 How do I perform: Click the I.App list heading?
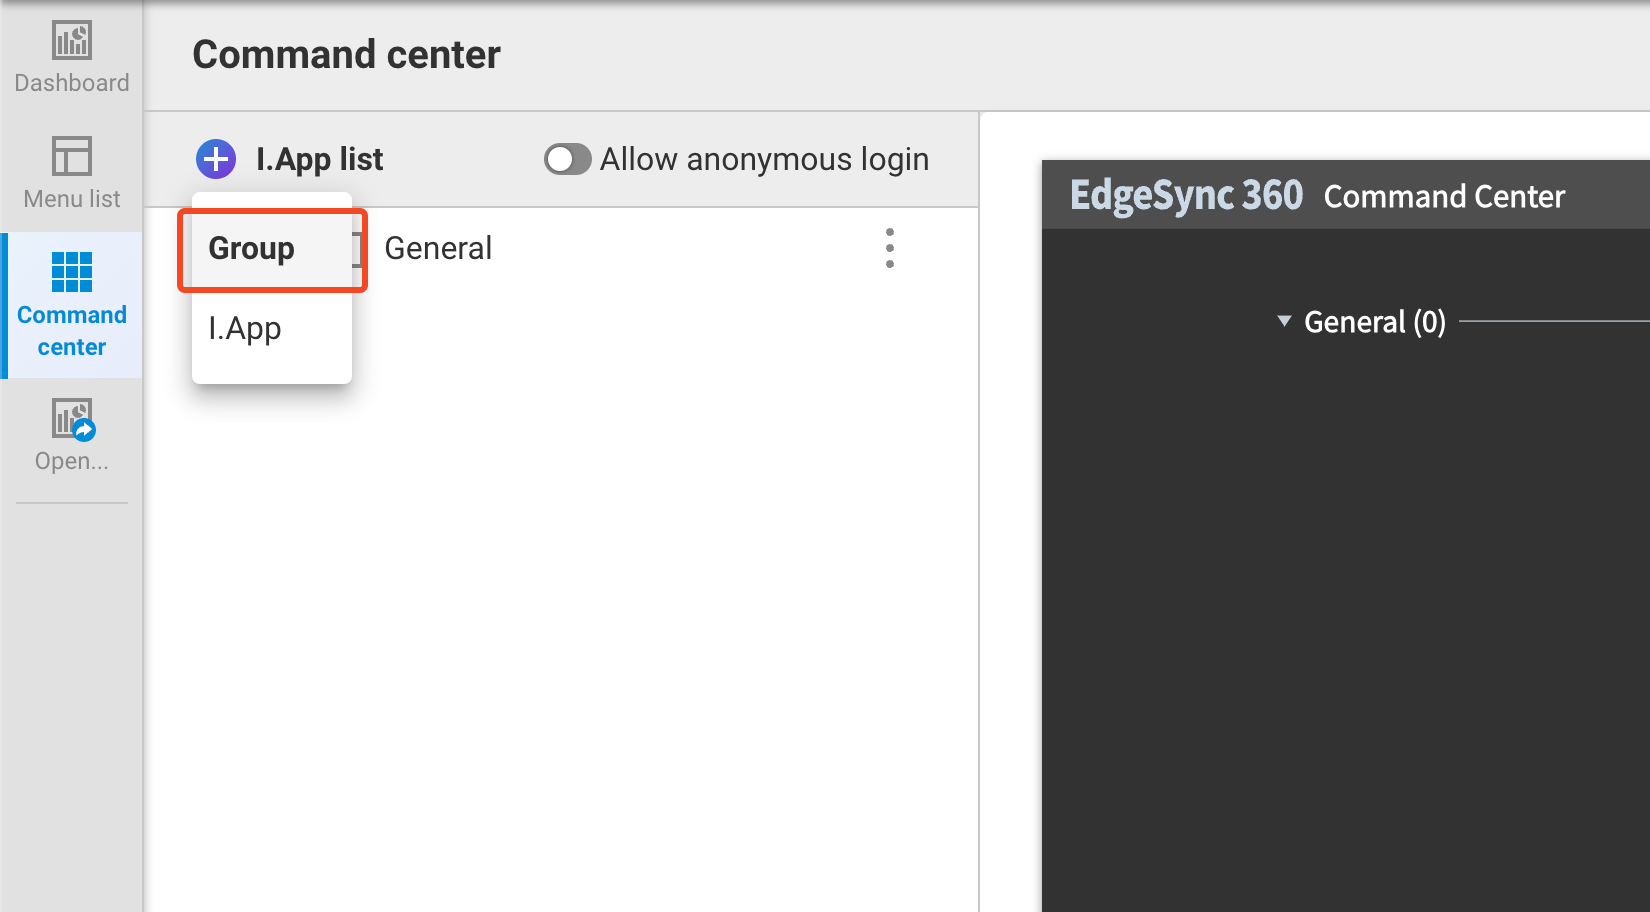click(x=320, y=158)
